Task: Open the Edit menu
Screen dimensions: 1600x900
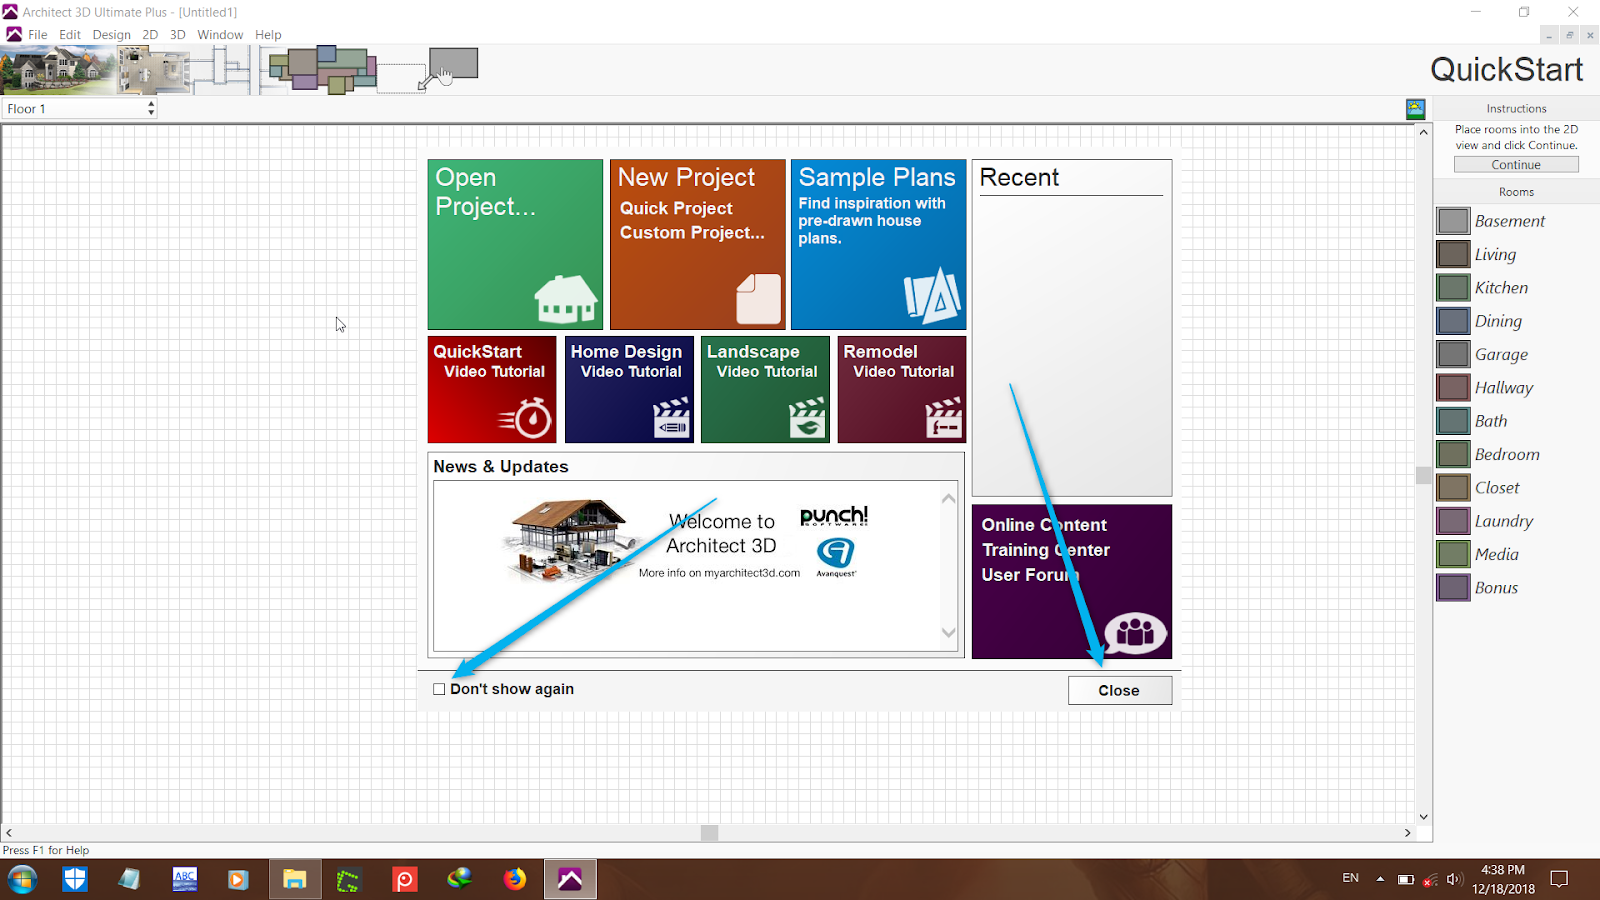Action: pos(70,34)
